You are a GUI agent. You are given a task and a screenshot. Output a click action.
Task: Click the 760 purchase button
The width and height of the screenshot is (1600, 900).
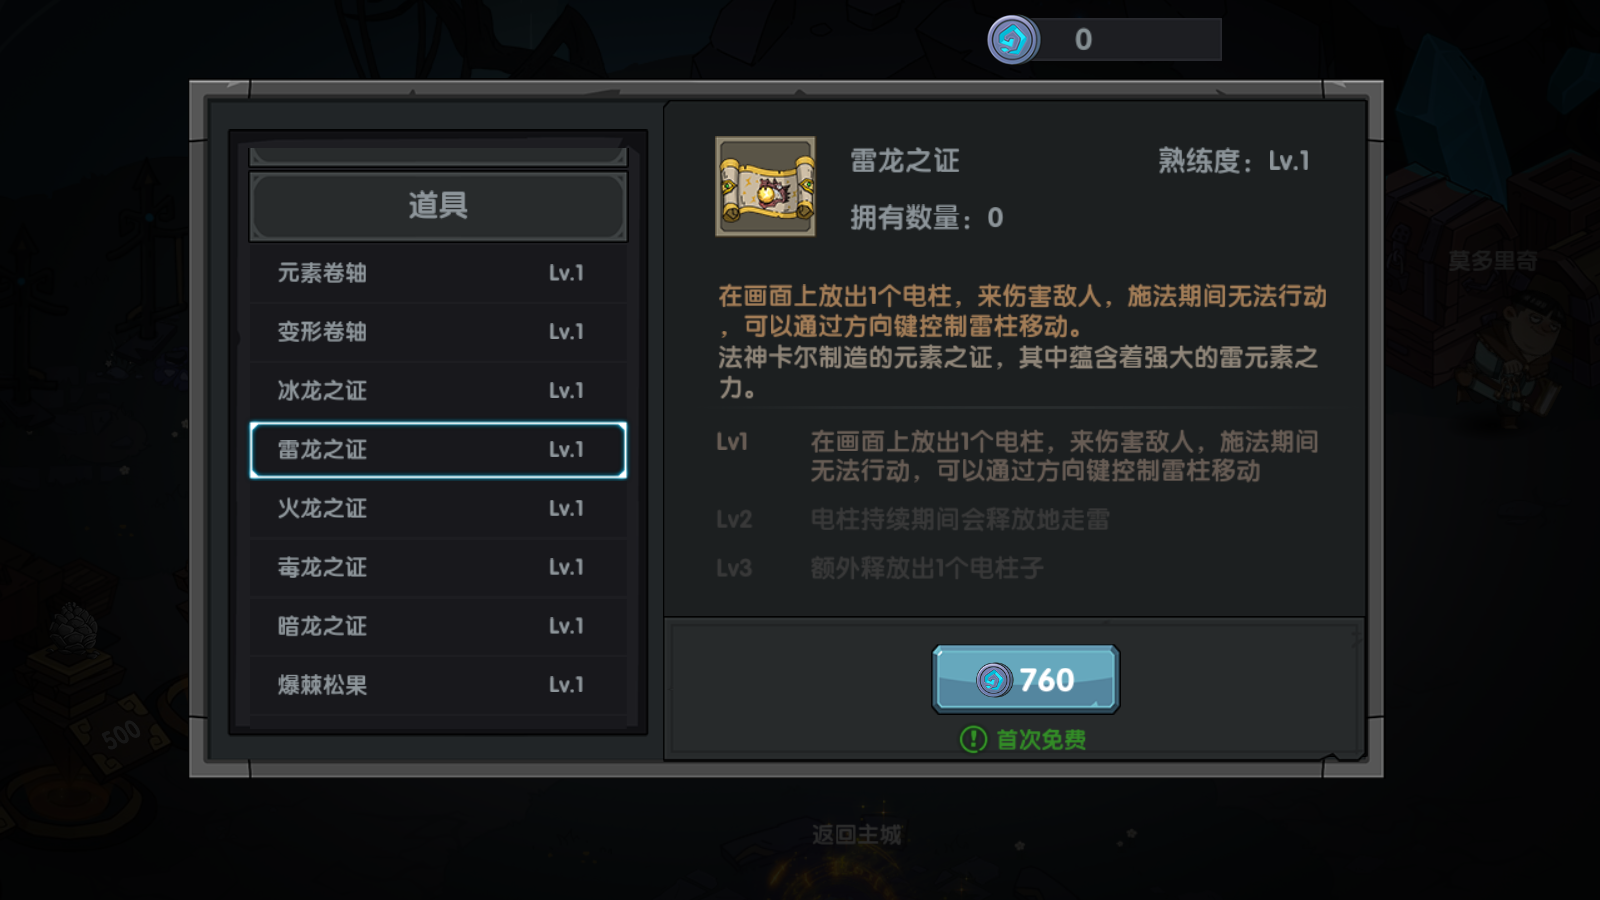(x=1025, y=679)
